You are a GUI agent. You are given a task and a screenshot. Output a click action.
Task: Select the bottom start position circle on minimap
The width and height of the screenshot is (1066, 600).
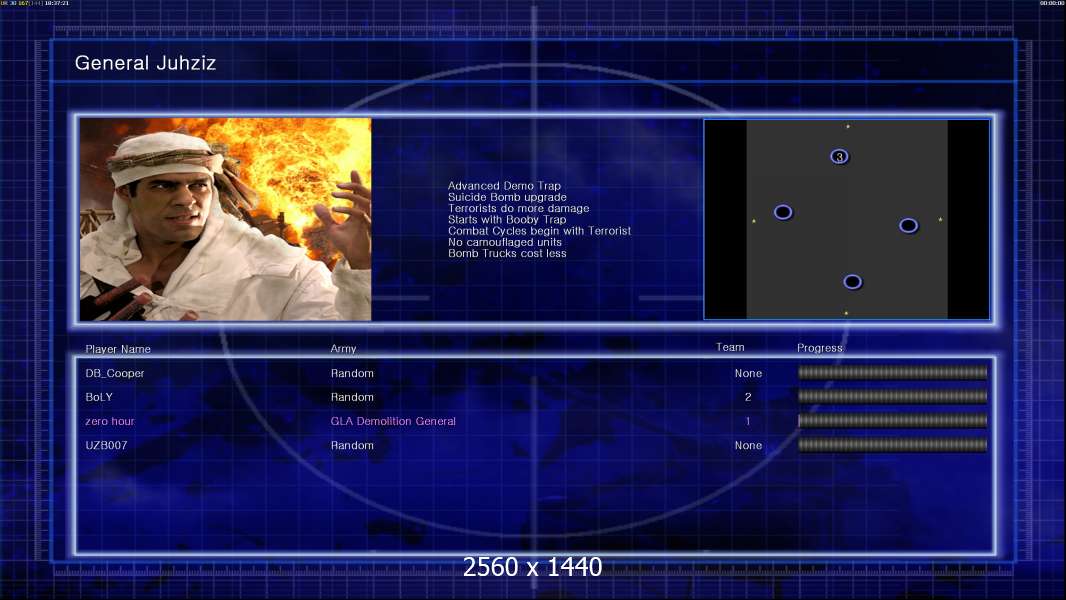coord(853,282)
